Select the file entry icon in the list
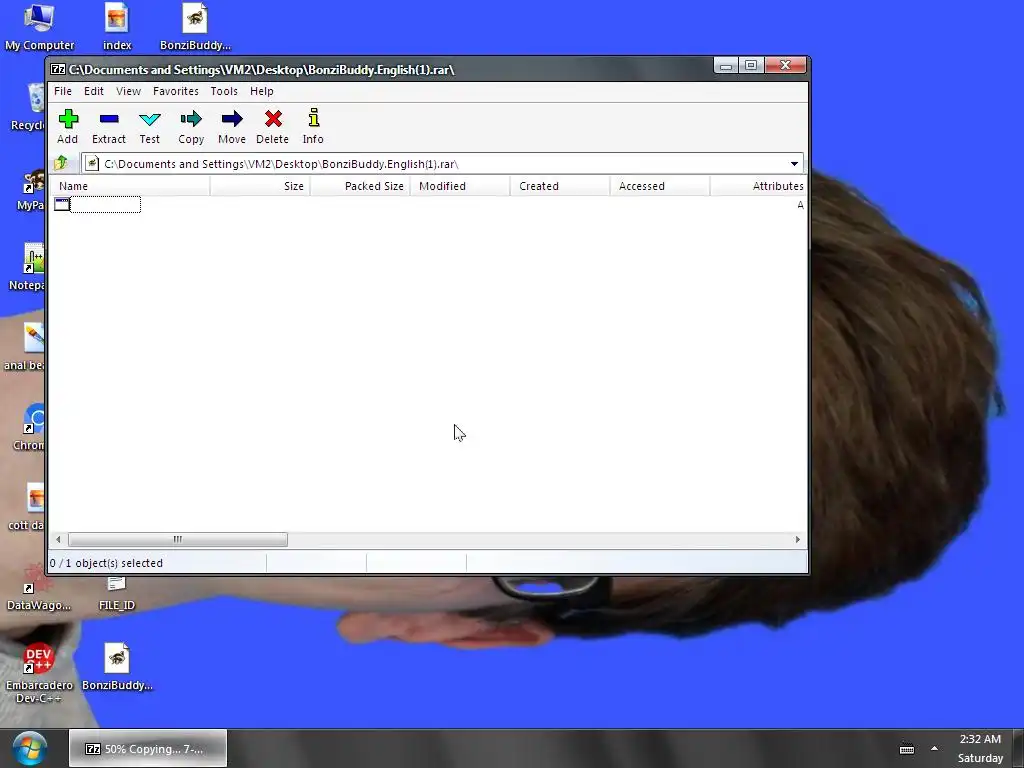The image size is (1024, 768). (x=61, y=204)
